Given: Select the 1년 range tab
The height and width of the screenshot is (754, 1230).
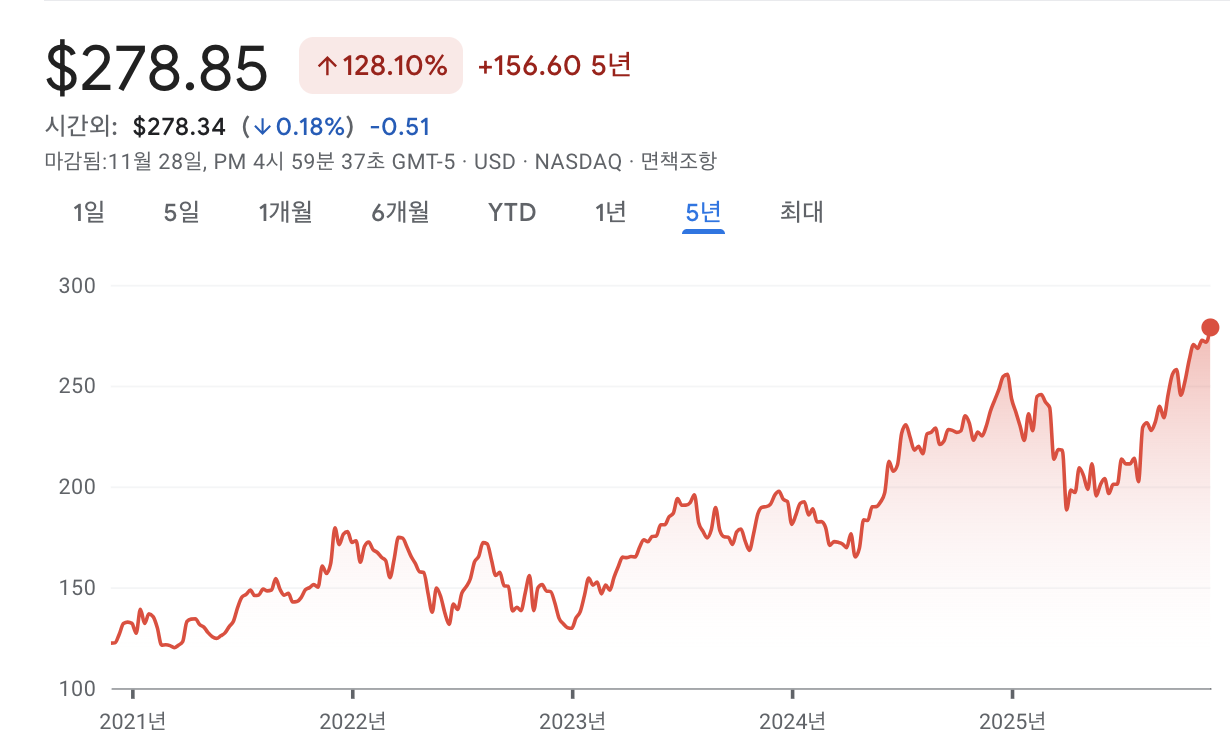Looking at the screenshot, I should (x=610, y=212).
